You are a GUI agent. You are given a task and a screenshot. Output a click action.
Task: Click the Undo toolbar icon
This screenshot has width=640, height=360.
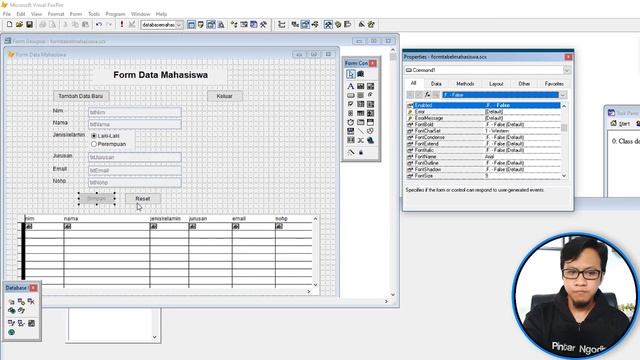point(99,24)
